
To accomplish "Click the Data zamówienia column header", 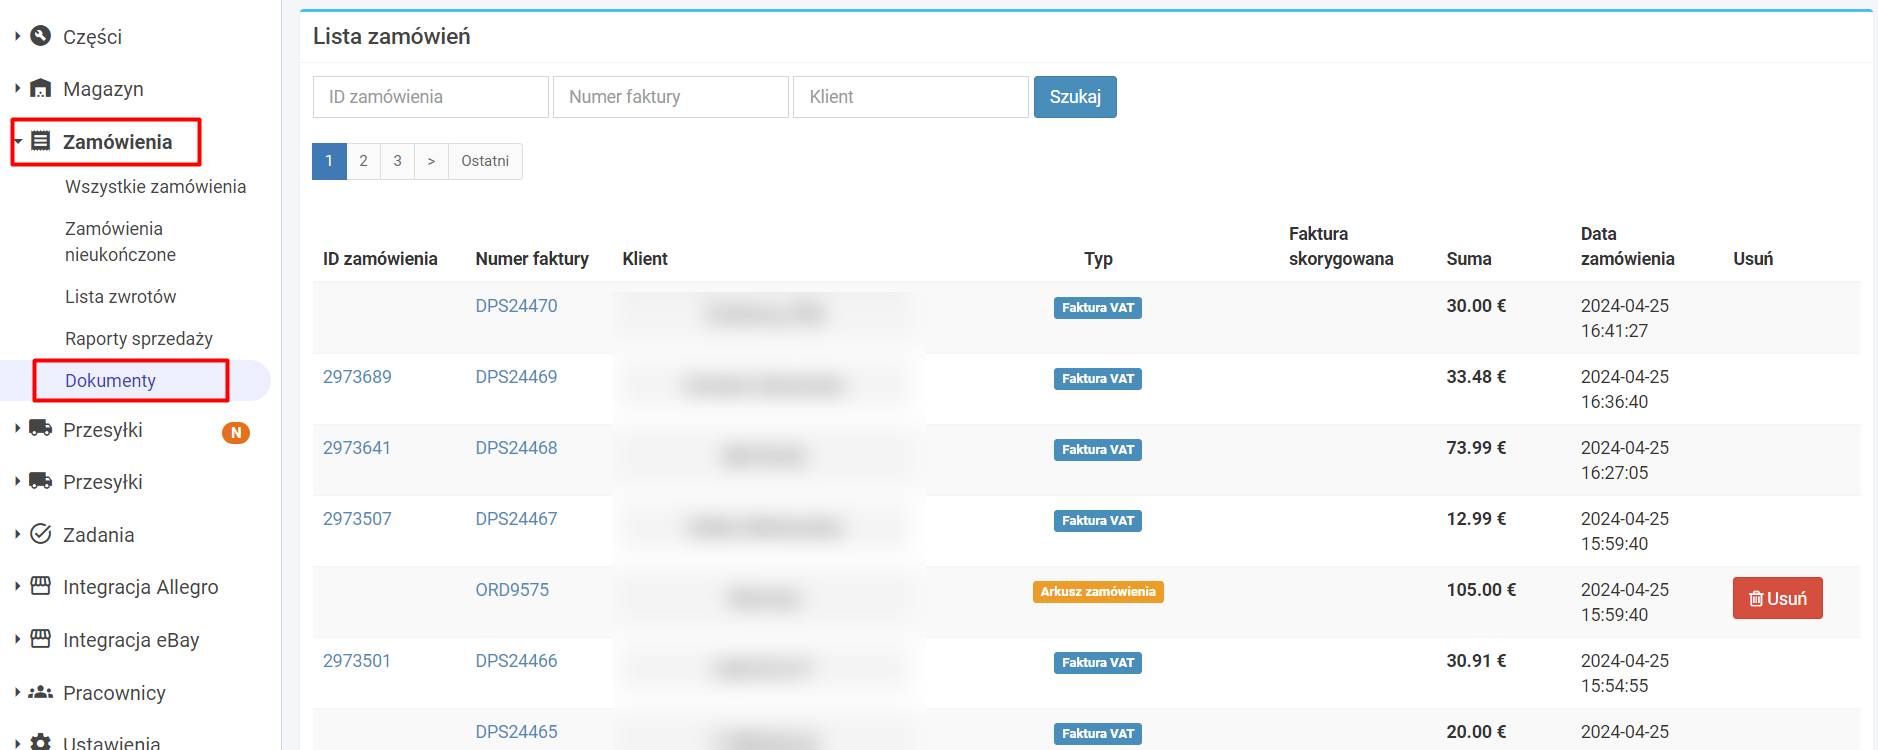I will tap(1627, 246).
